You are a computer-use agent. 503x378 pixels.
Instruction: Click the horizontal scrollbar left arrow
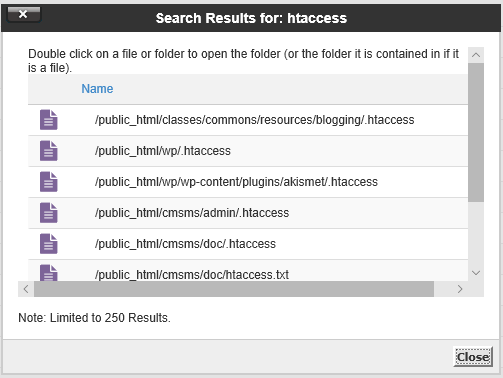[x=26, y=289]
